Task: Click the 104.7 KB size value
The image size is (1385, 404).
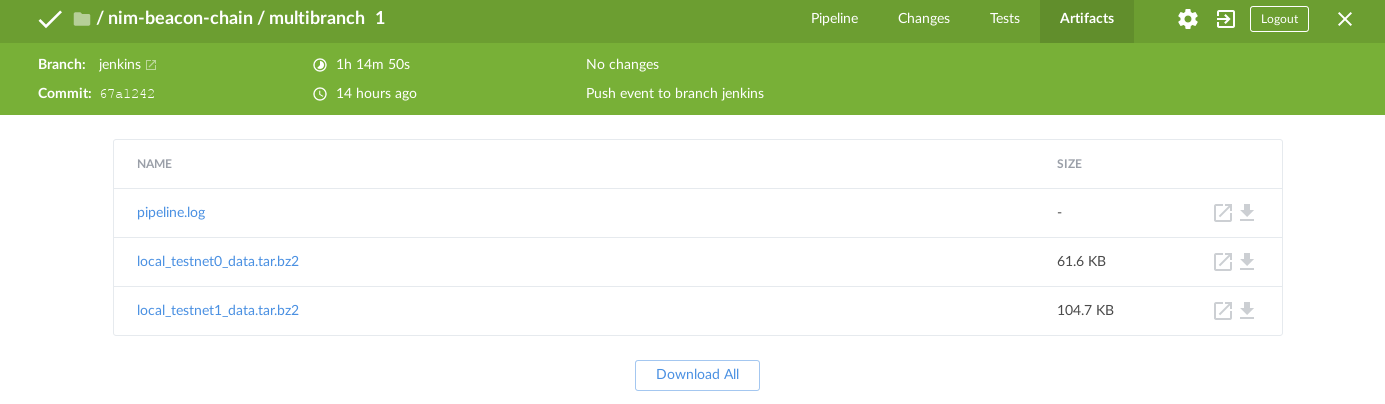Action: [1085, 311]
